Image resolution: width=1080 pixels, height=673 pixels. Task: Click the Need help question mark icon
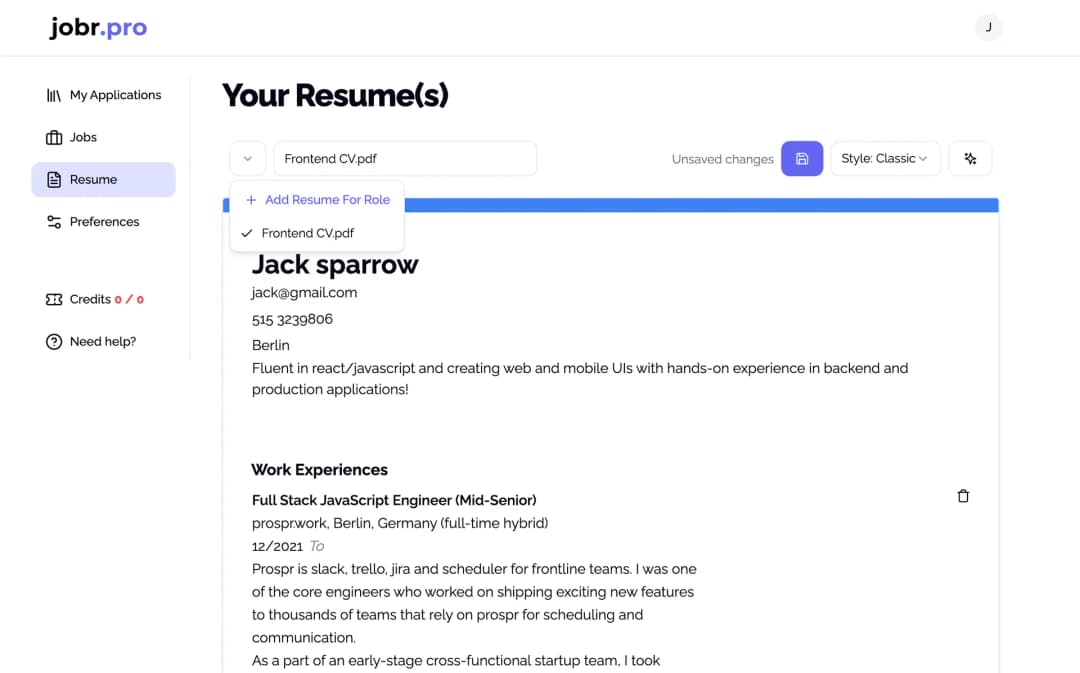(x=53, y=341)
